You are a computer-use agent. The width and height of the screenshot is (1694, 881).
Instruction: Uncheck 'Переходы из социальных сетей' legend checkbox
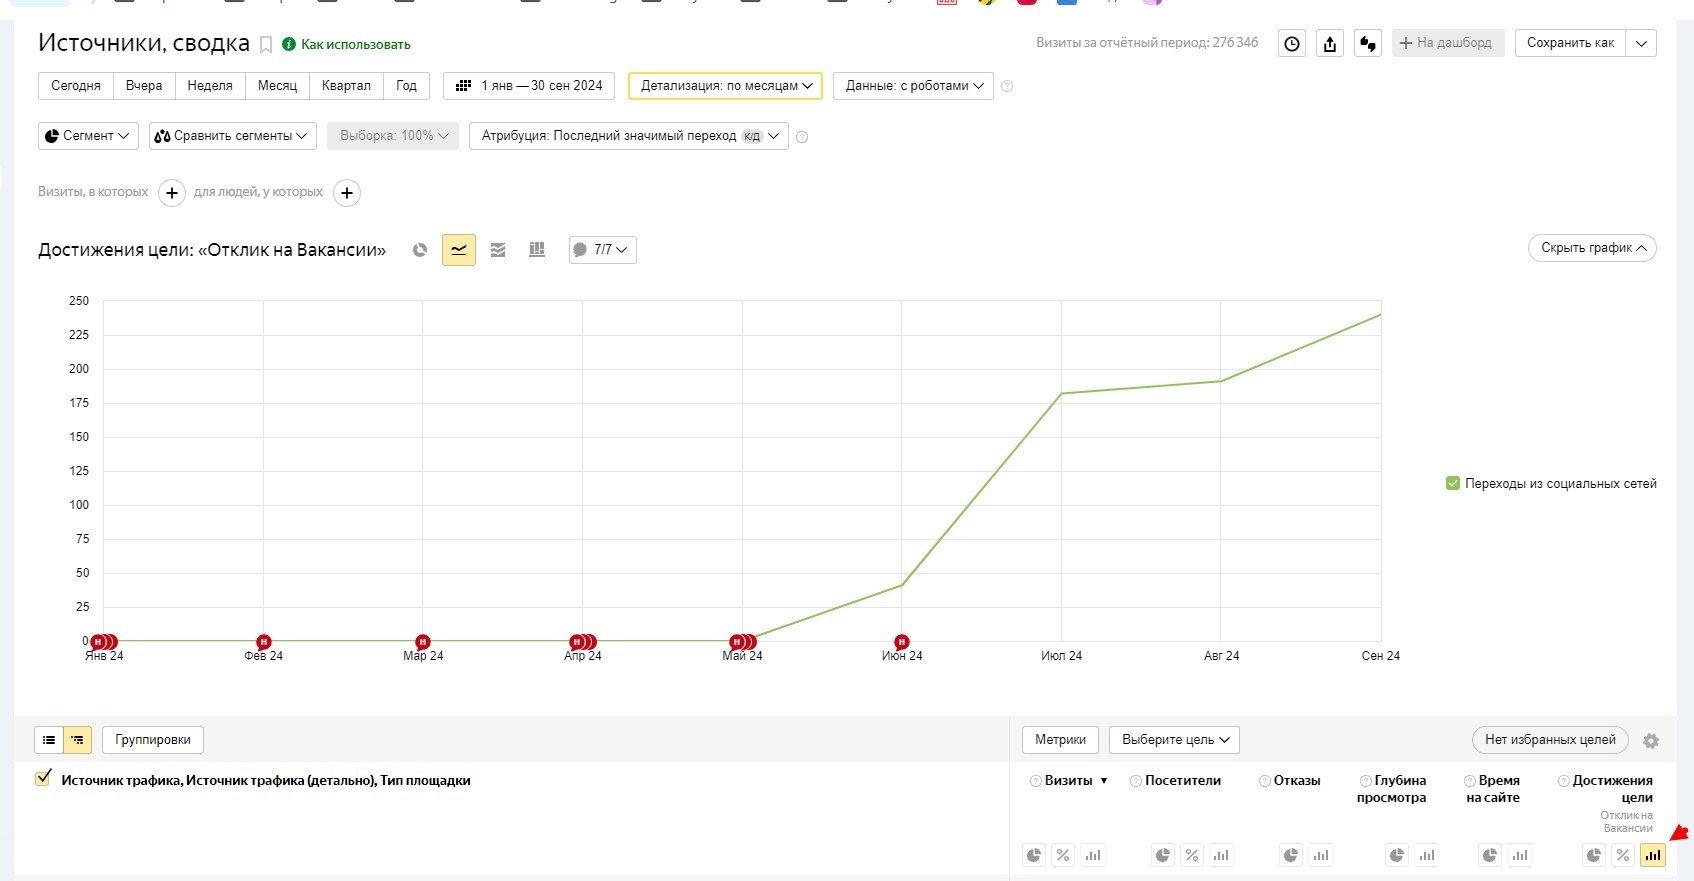(x=1453, y=484)
